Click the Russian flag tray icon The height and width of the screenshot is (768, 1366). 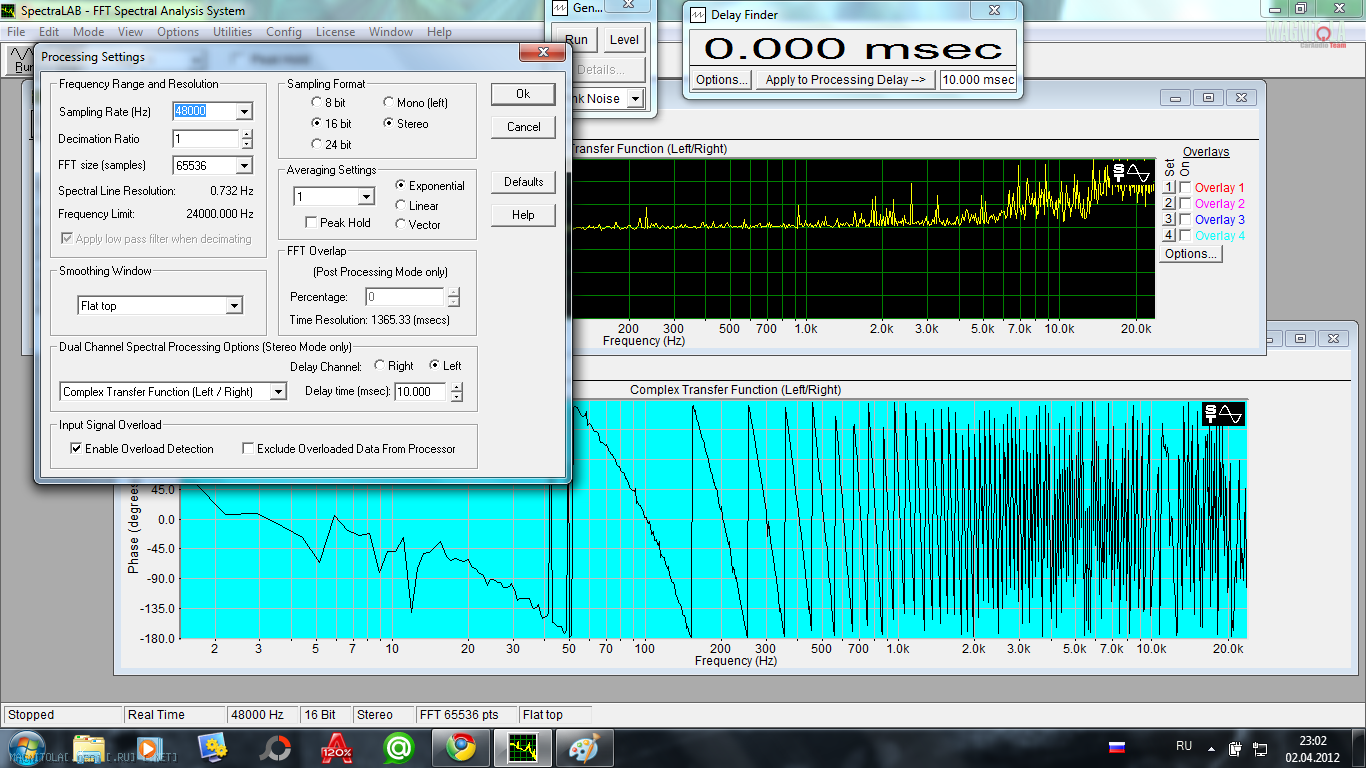pos(1118,747)
